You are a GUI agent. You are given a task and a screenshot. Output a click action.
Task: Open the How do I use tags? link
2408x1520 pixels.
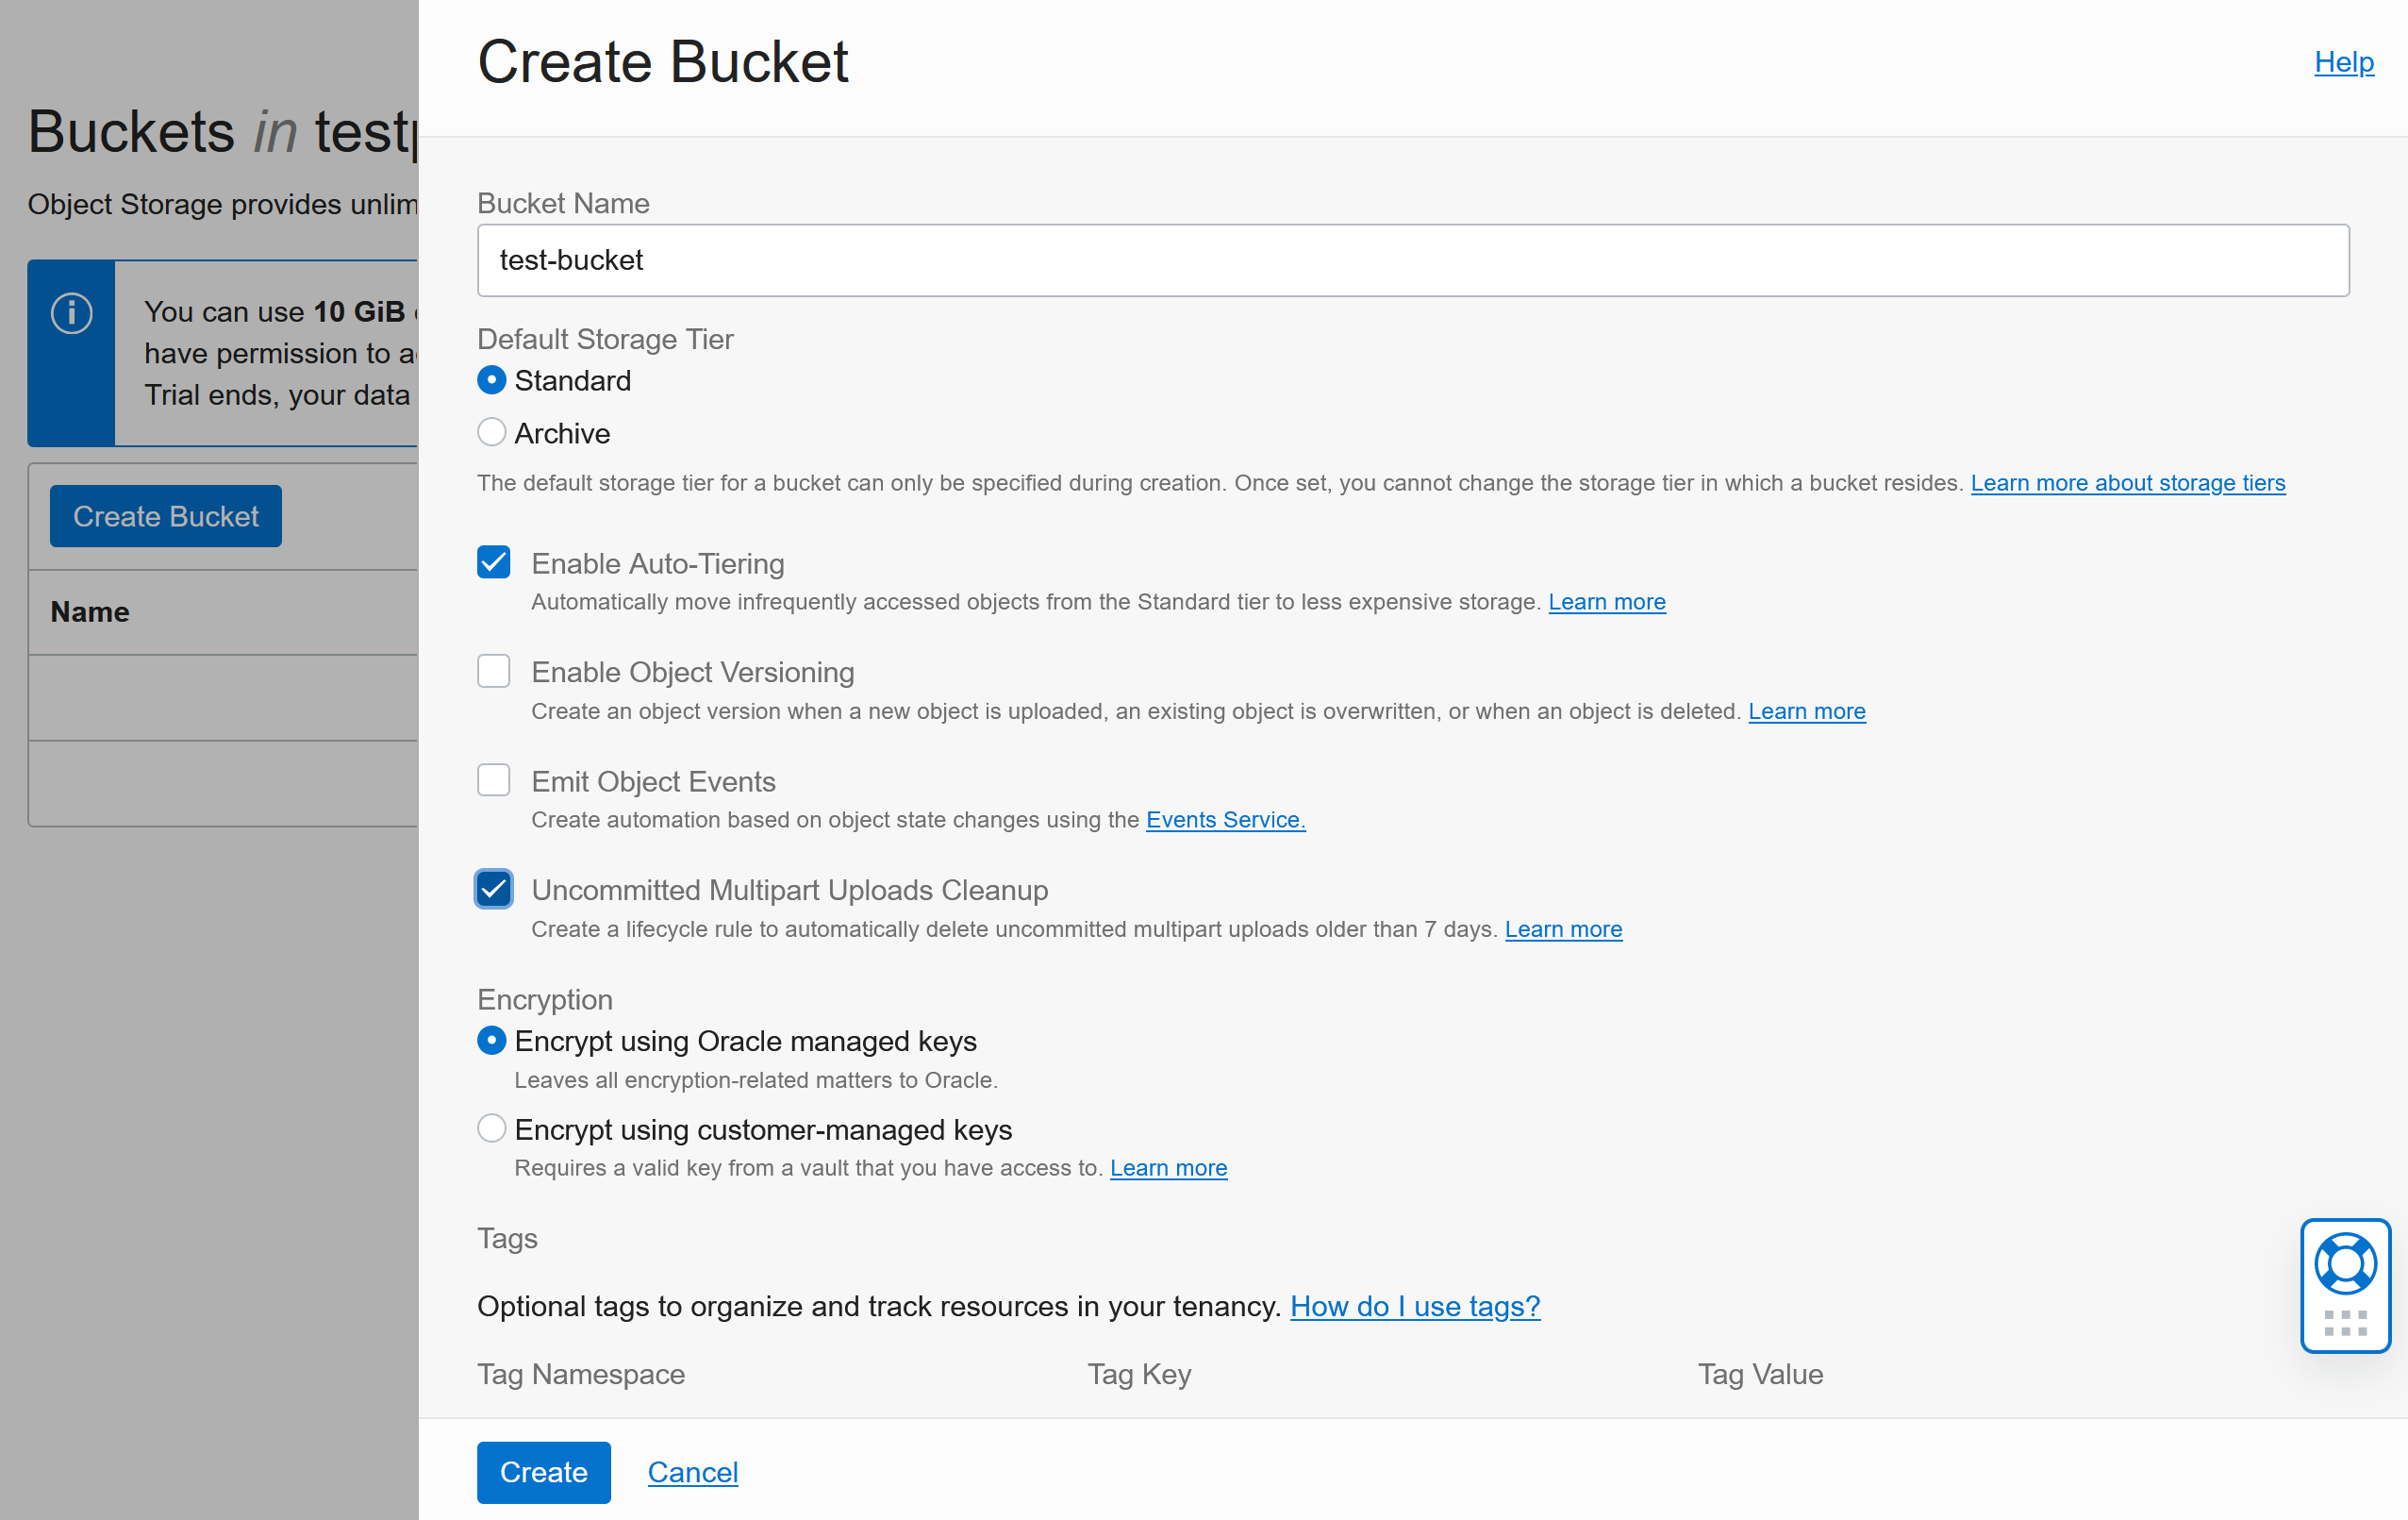tap(1415, 1306)
